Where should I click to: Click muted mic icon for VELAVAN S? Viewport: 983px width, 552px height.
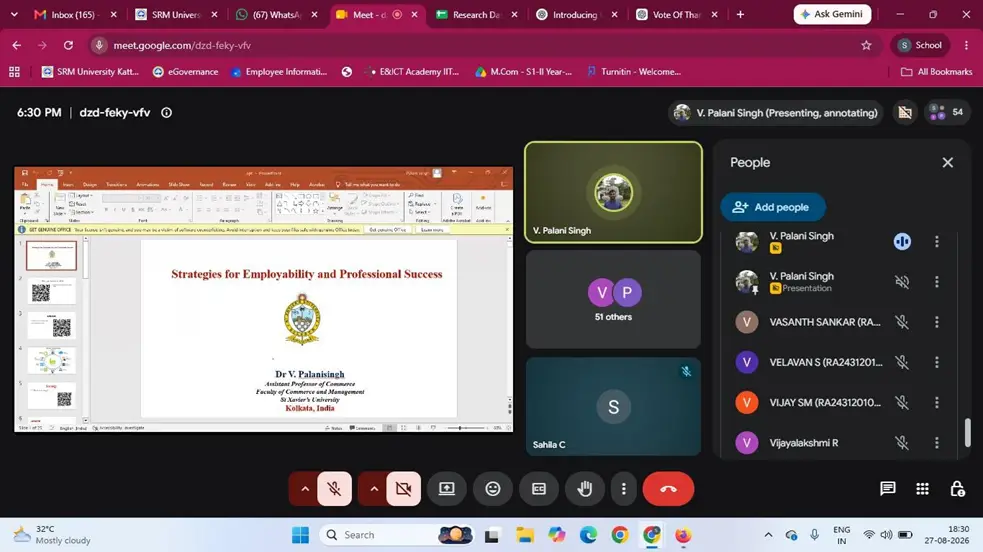pos(902,362)
